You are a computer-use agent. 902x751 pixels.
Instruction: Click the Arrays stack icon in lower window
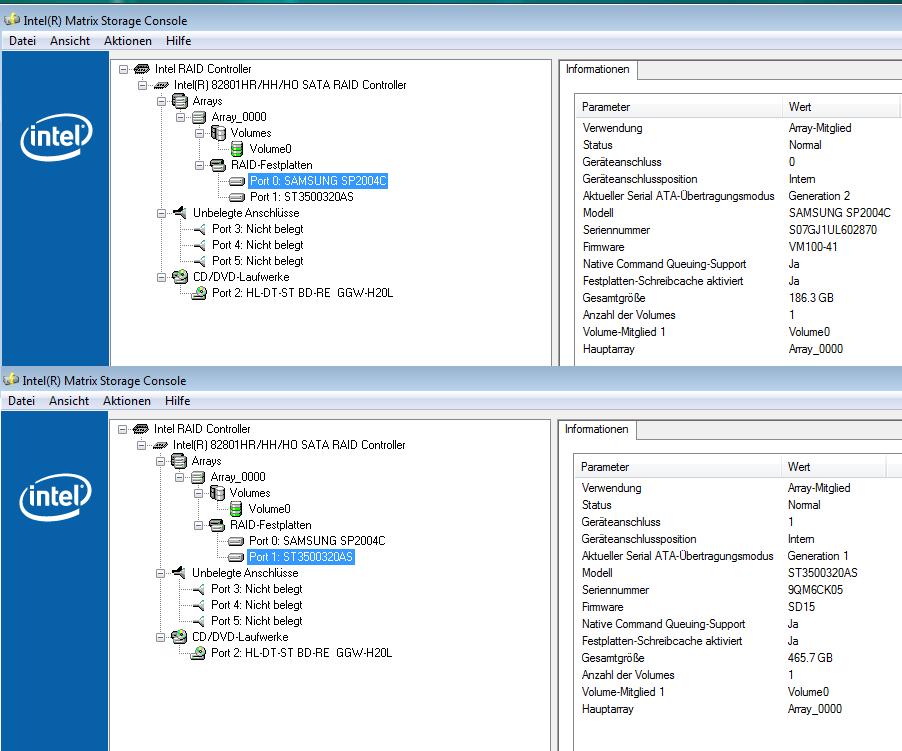point(179,461)
